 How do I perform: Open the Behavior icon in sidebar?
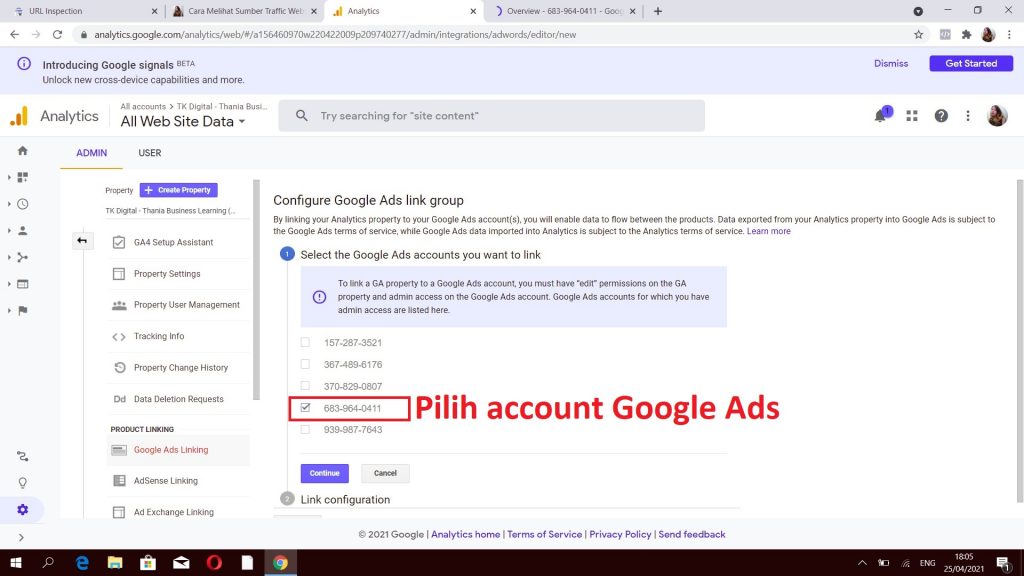(23, 284)
